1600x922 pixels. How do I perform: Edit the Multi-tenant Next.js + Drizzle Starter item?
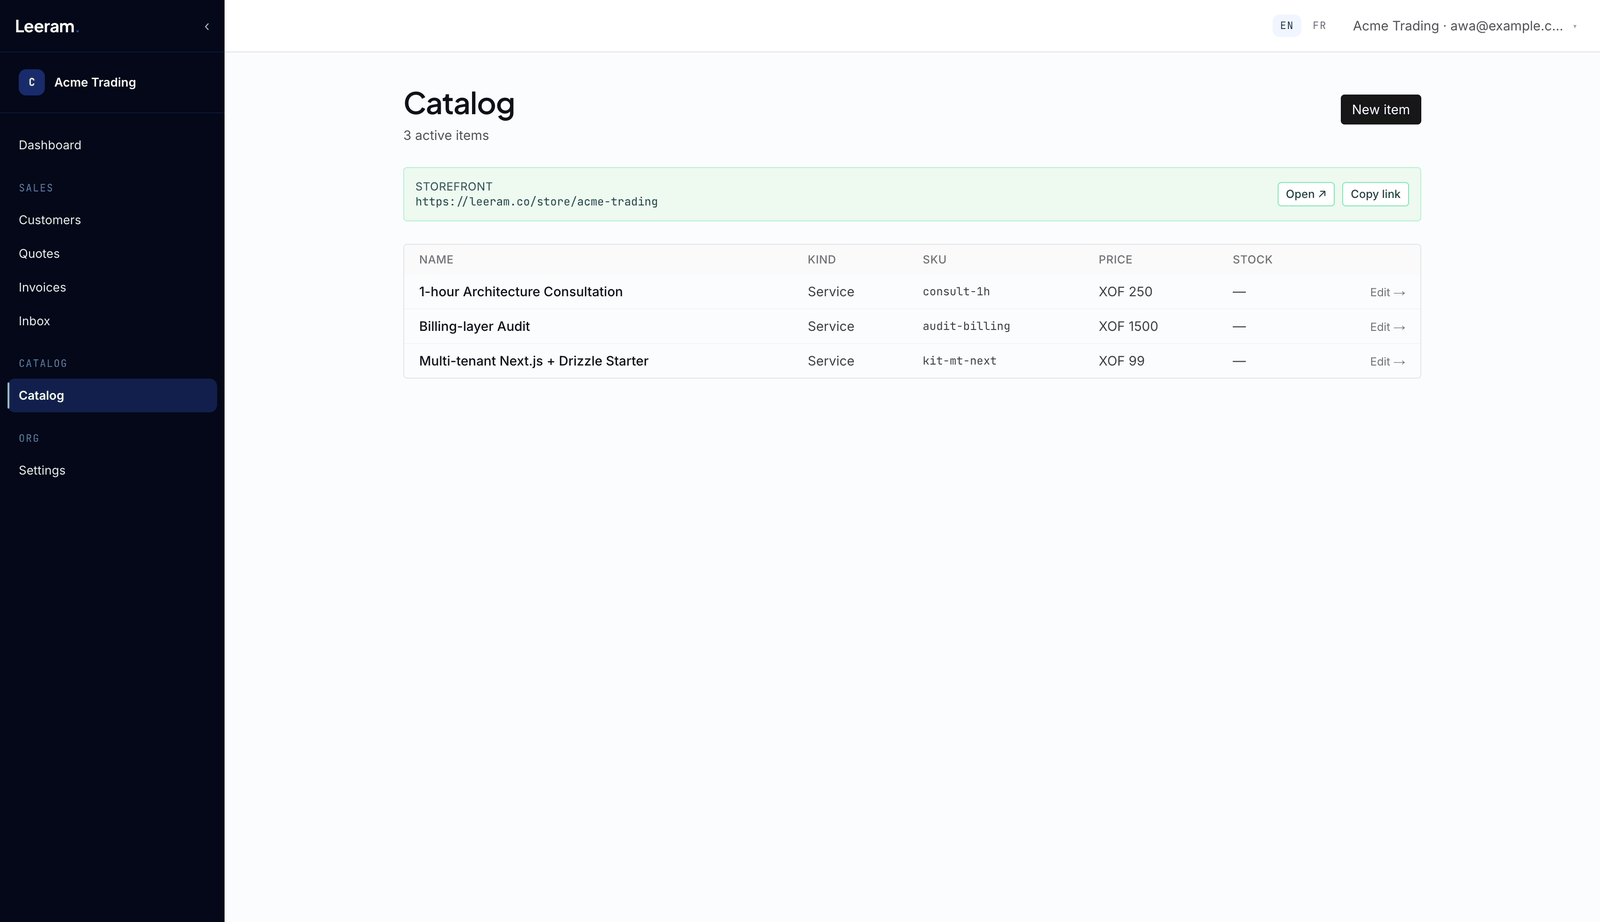1387,362
